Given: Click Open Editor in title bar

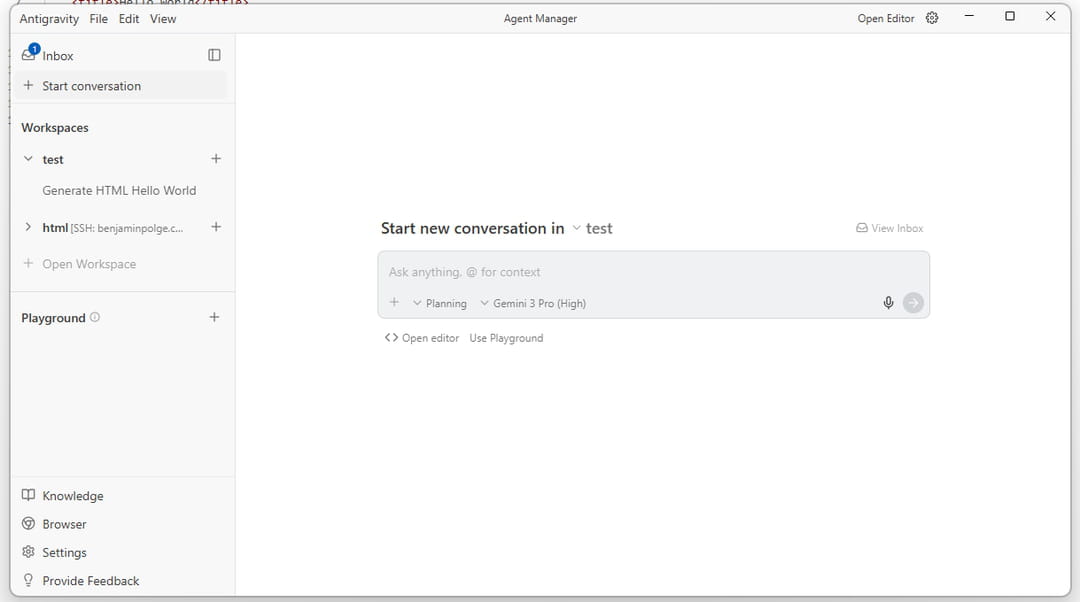Looking at the screenshot, I should [885, 18].
